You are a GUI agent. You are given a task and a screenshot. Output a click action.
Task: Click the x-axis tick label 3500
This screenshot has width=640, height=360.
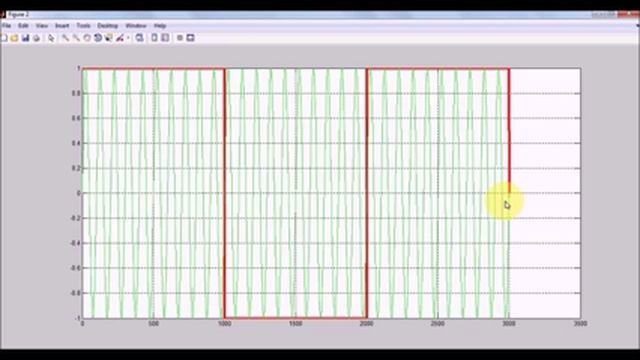click(x=580, y=324)
